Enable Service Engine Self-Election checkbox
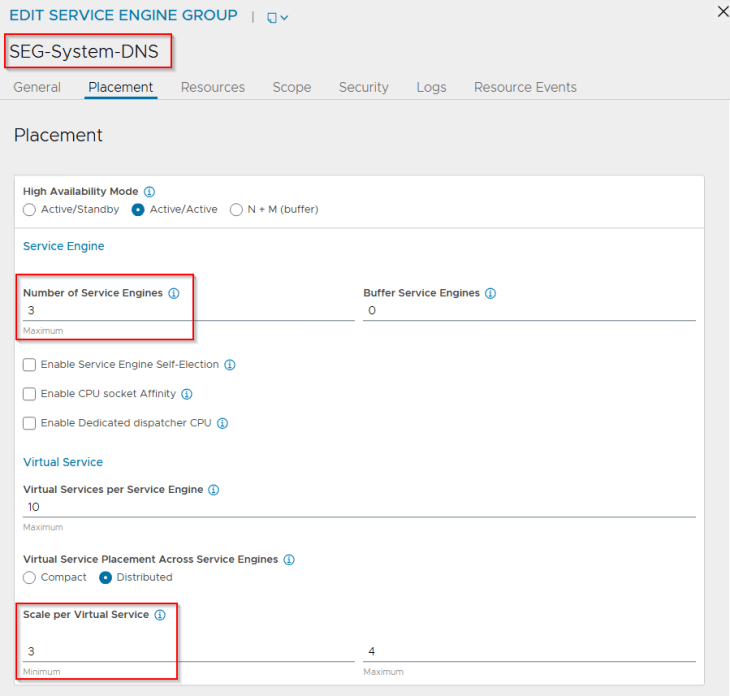 [30, 365]
